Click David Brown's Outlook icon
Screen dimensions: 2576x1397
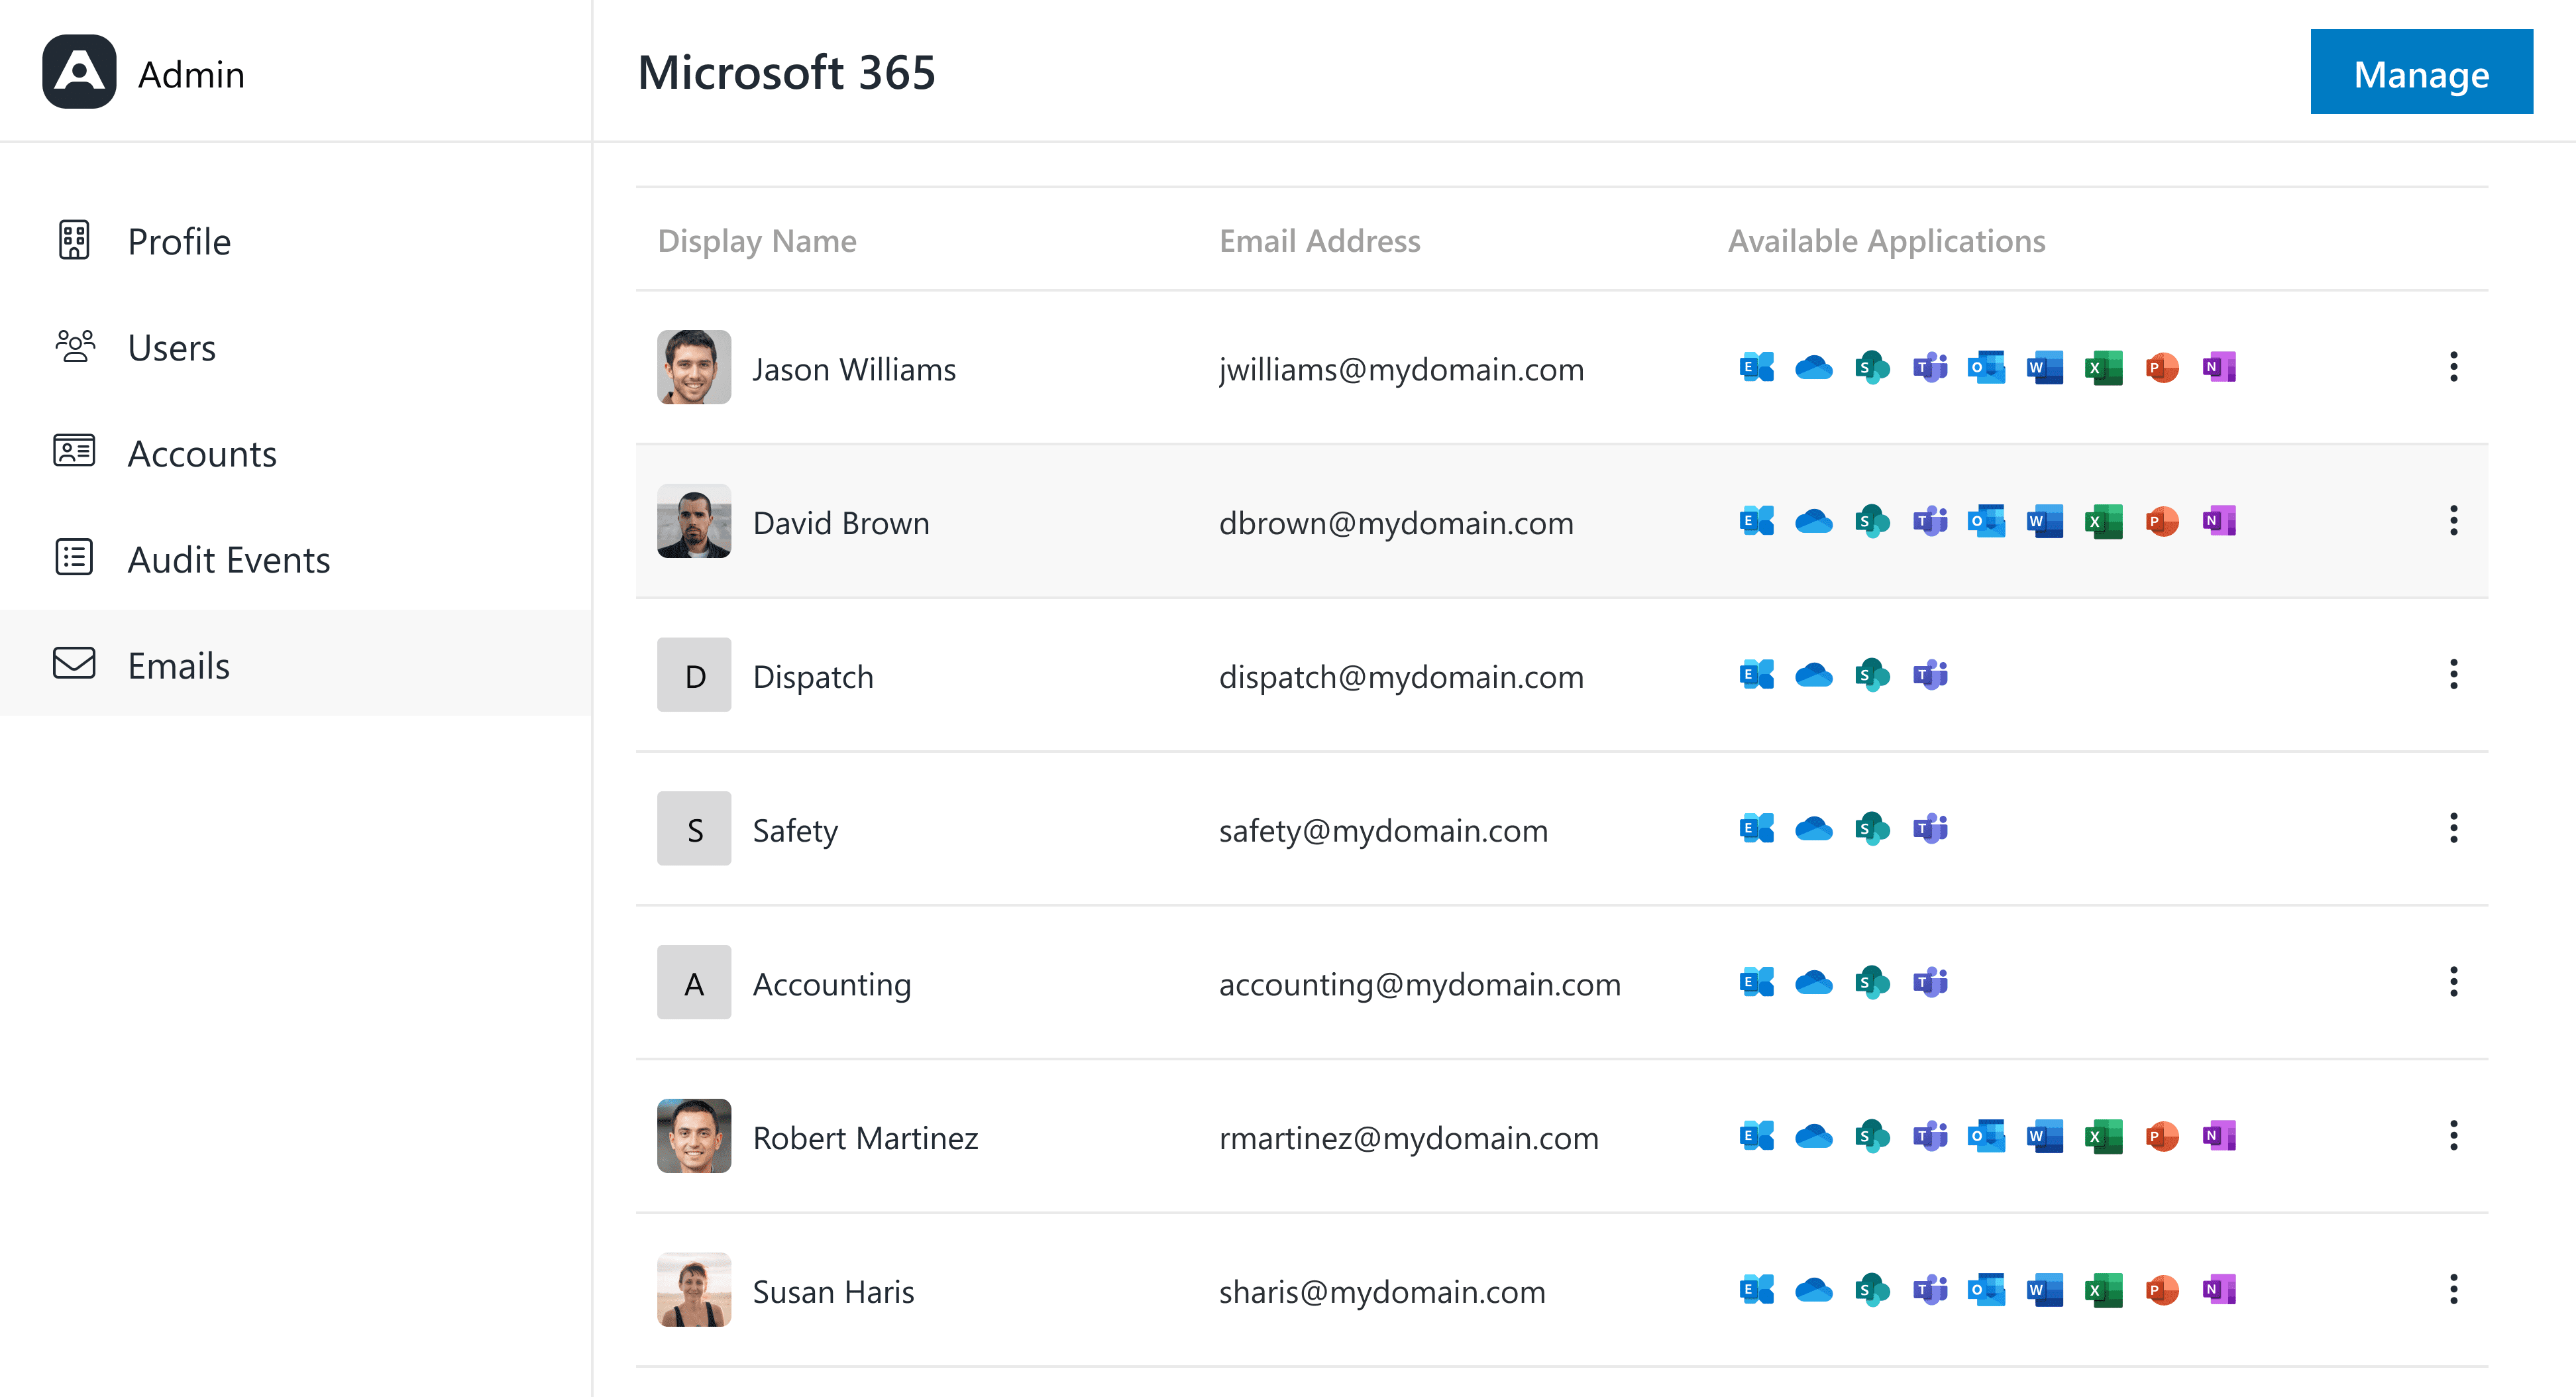coord(1987,522)
